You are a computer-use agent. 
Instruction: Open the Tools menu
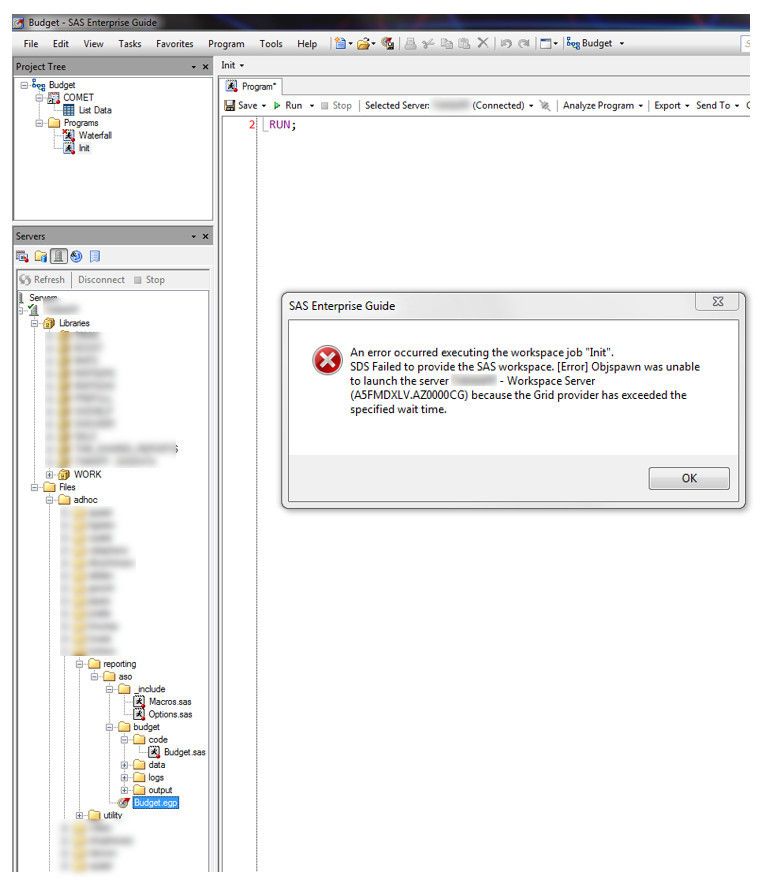pos(271,44)
